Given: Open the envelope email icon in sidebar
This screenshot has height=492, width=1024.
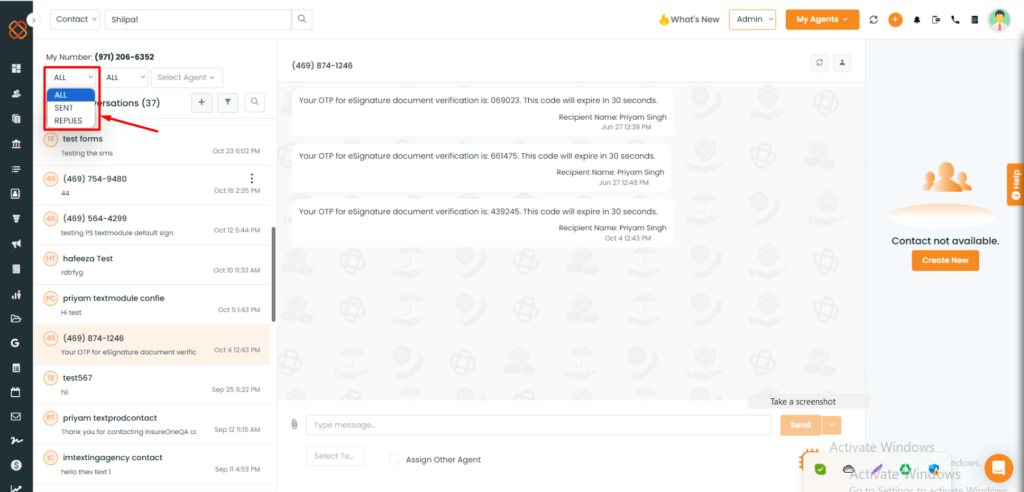Looking at the screenshot, I should (16, 416).
